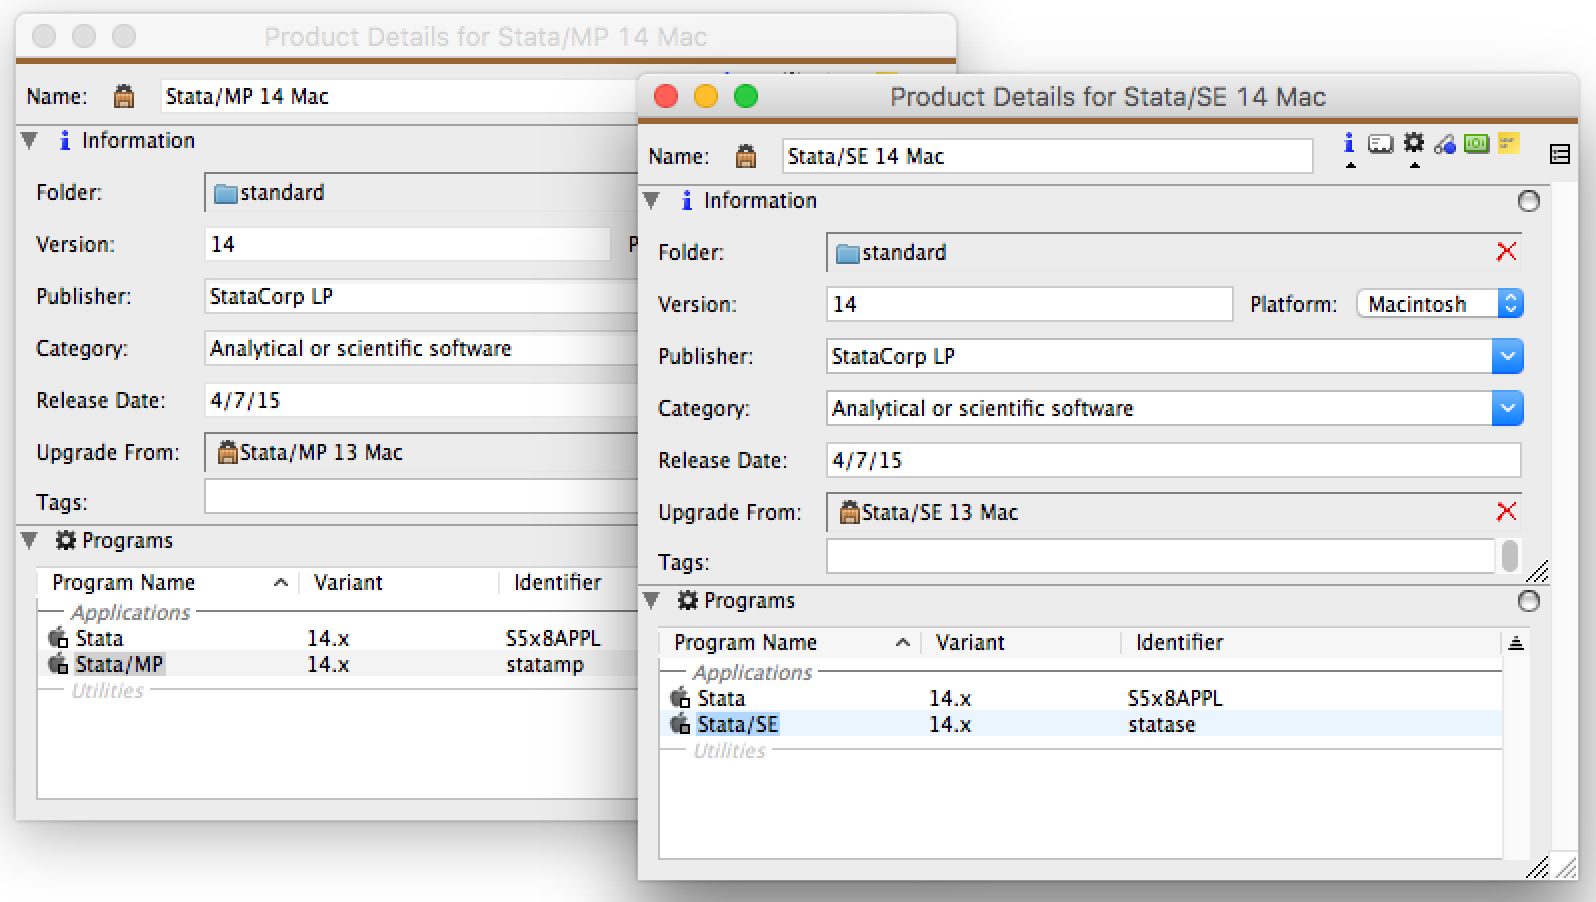Click the Version field in Stata/SE window

(1029, 304)
